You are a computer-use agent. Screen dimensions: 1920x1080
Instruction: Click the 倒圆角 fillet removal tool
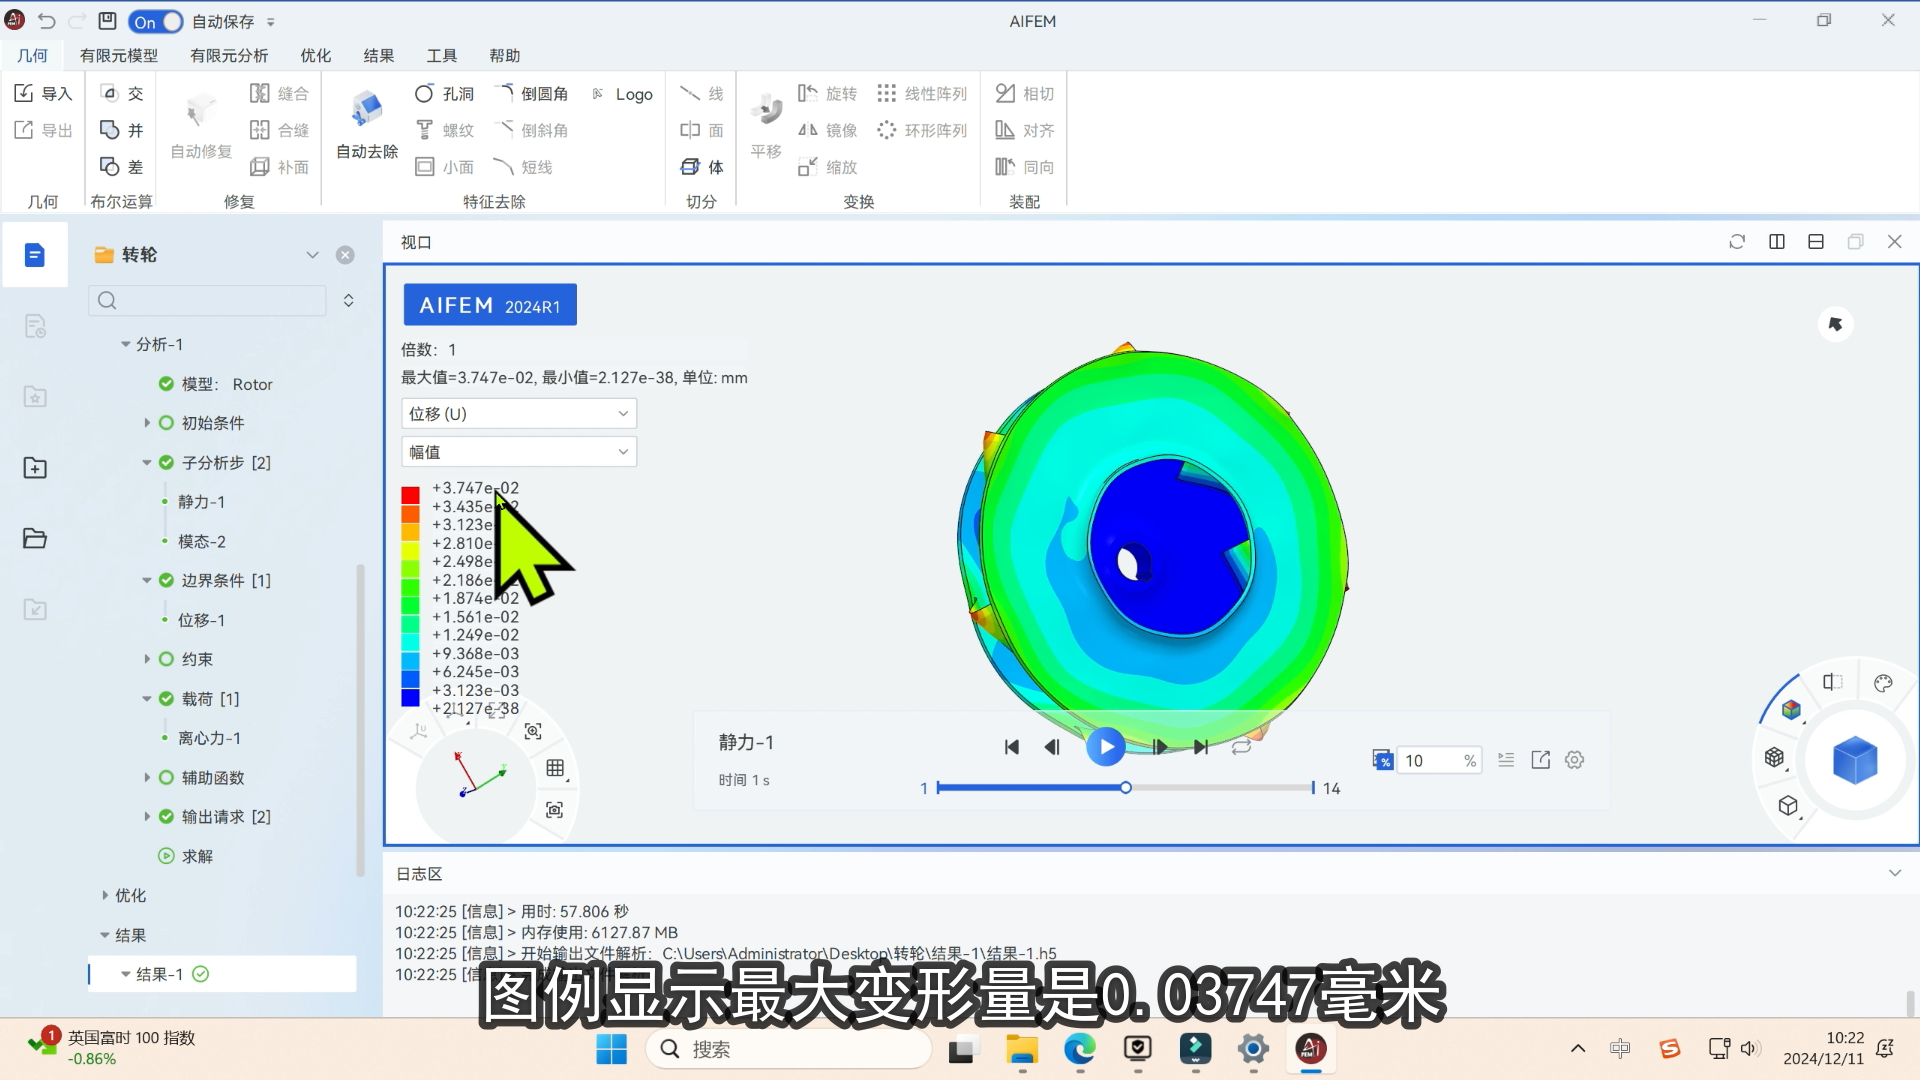532,93
